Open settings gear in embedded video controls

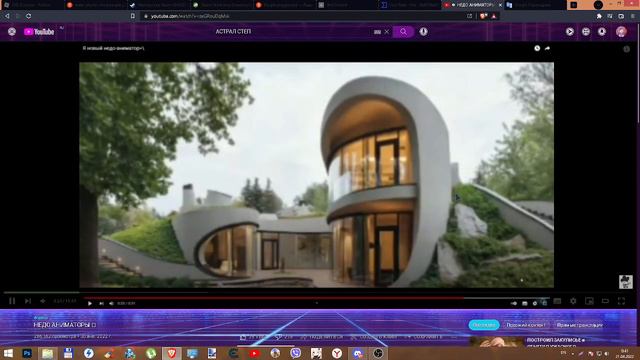(x=535, y=303)
